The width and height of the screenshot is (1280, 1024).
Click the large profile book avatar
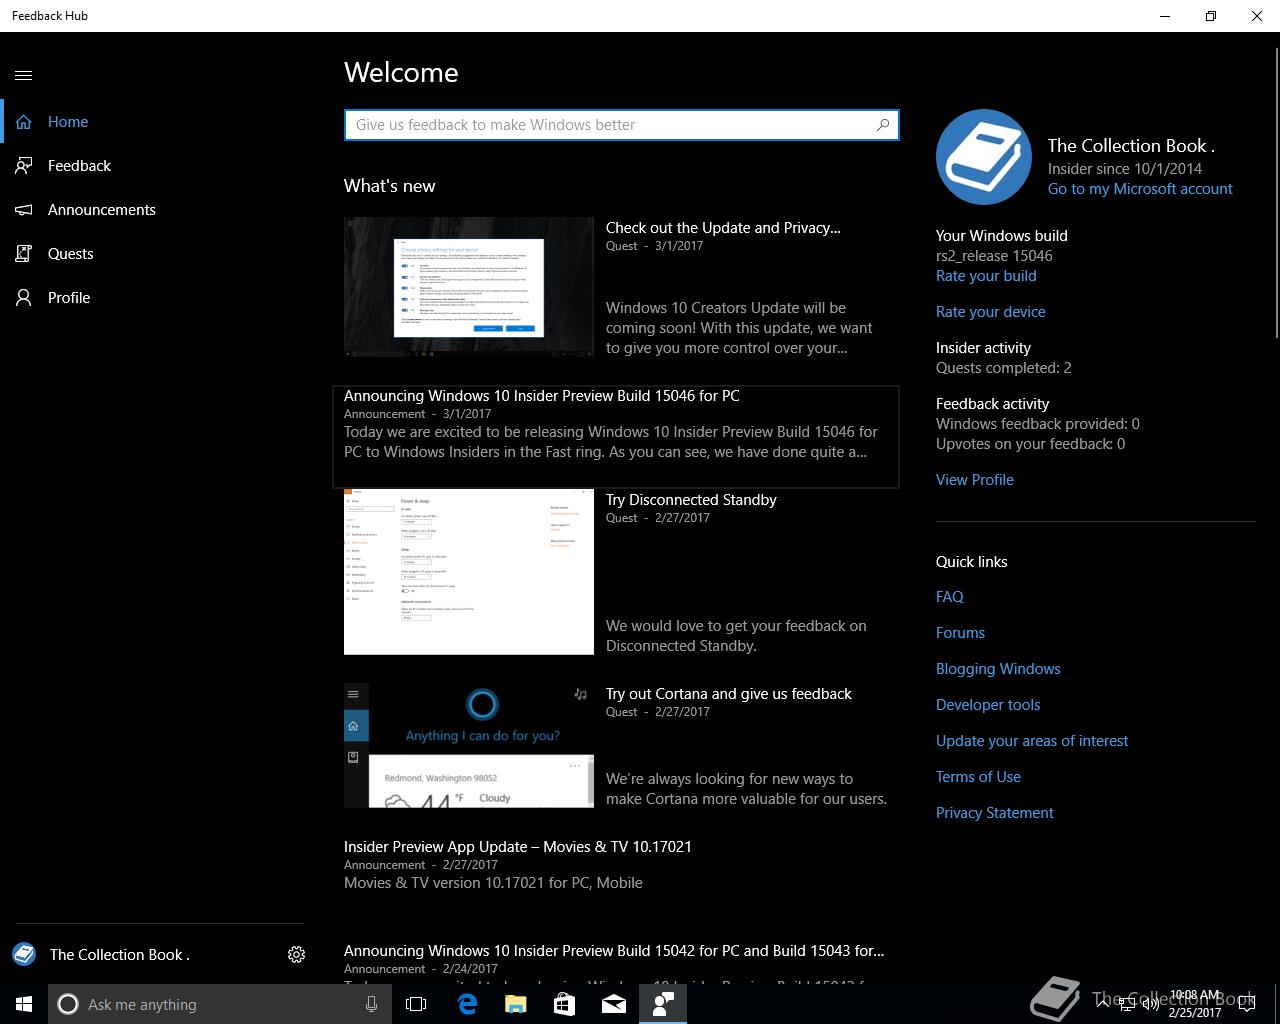(984, 157)
